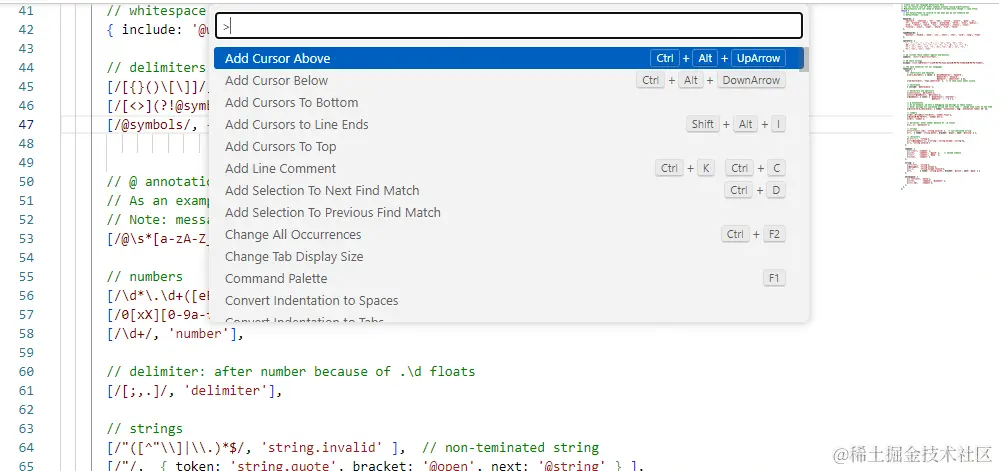Select Add Cursors To Top command

click(x=280, y=147)
